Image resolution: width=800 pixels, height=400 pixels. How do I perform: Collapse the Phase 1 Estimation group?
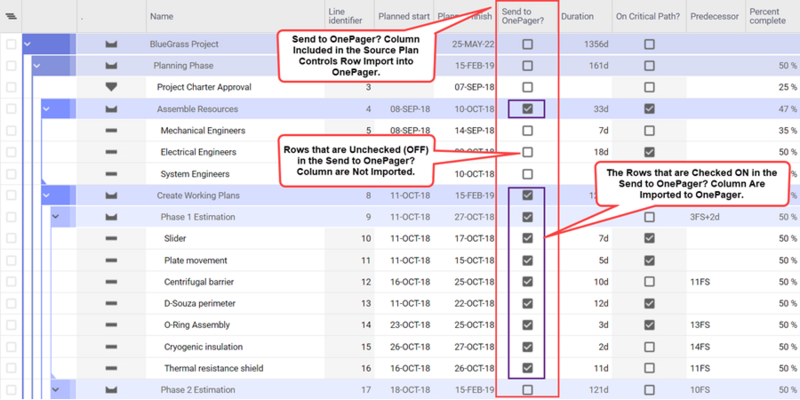coord(56,217)
